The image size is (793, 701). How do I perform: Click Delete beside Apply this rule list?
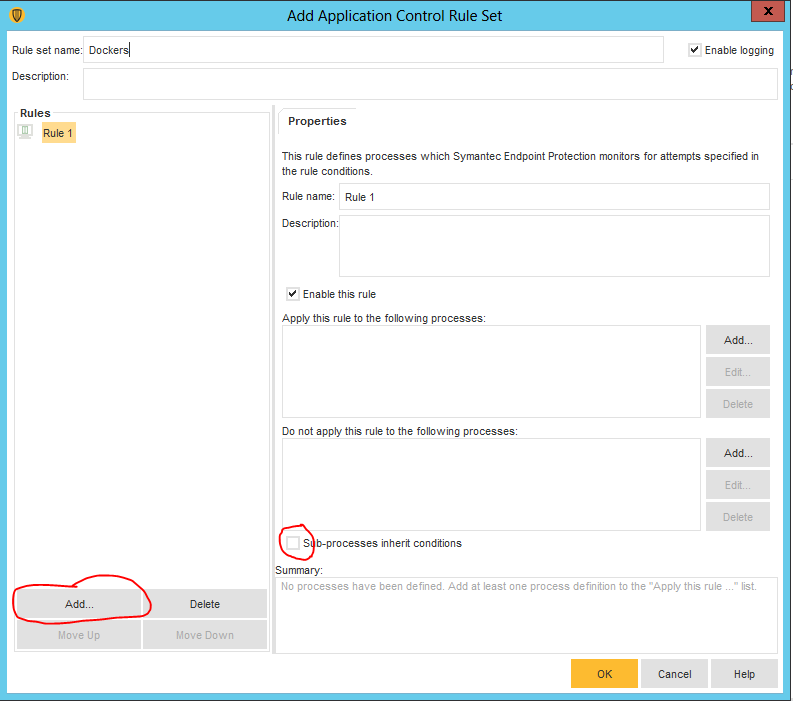[738, 404]
